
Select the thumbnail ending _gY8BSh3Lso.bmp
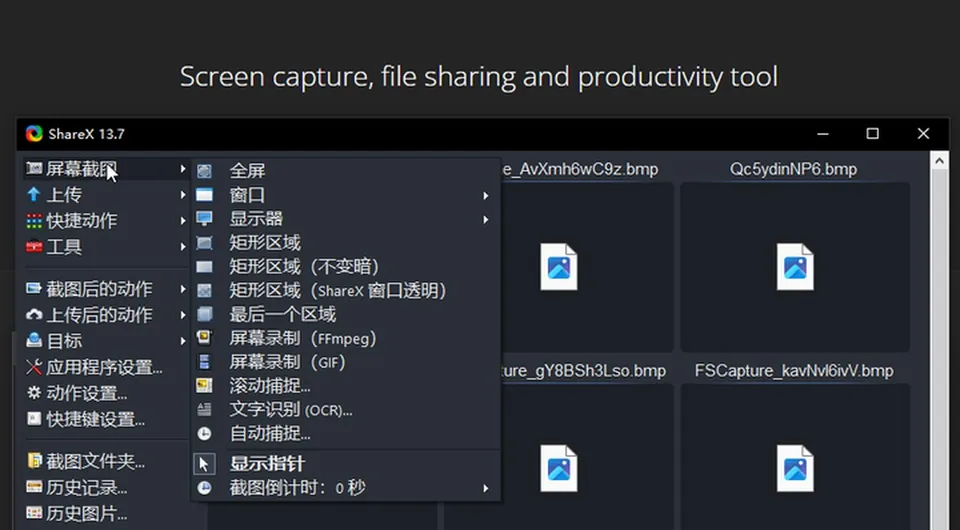[x=587, y=457]
